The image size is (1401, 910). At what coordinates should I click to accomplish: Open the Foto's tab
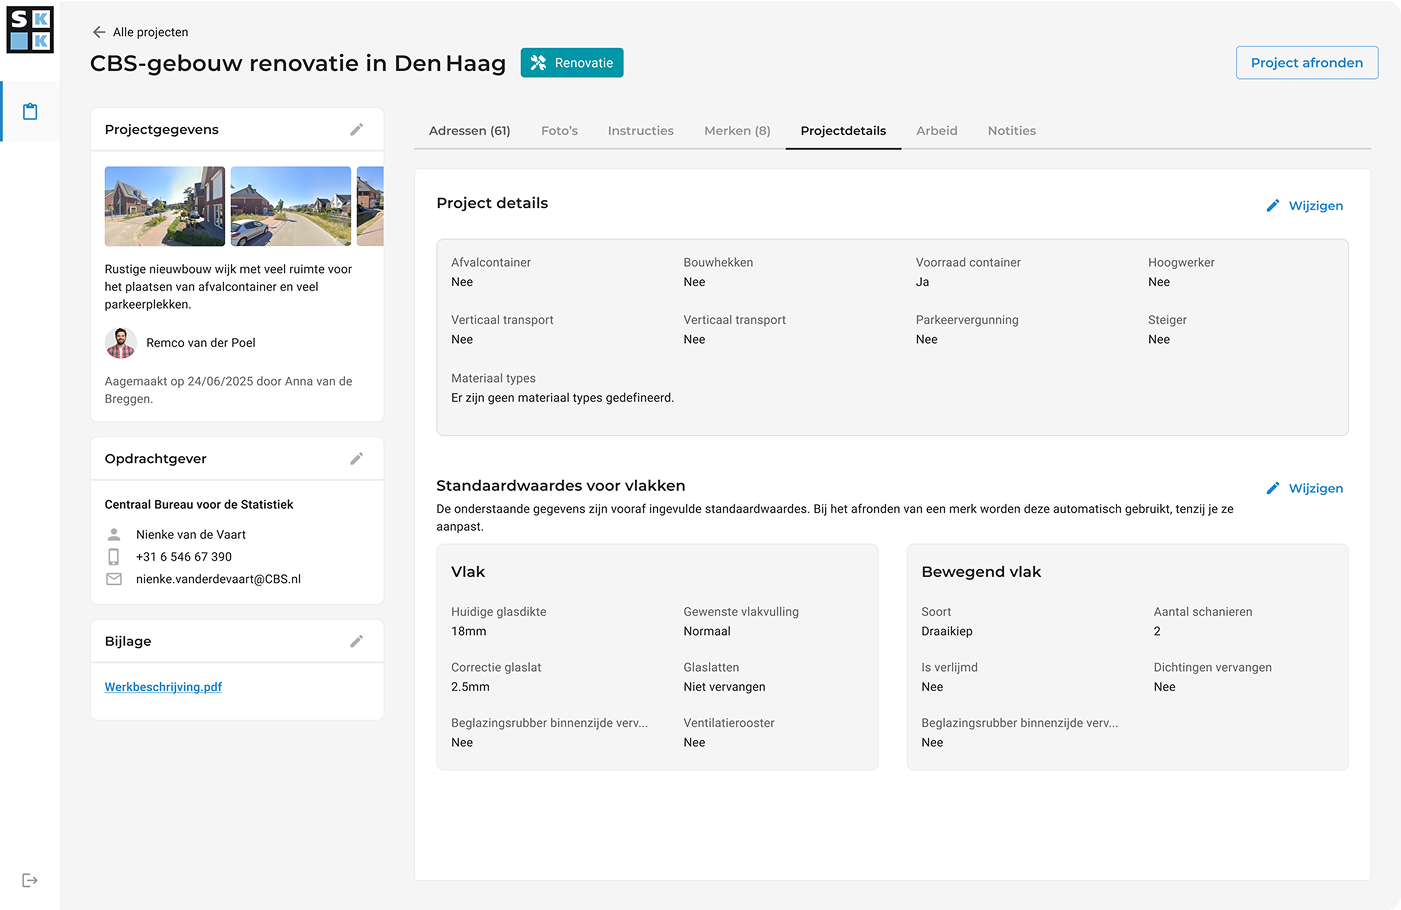click(559, 131)
